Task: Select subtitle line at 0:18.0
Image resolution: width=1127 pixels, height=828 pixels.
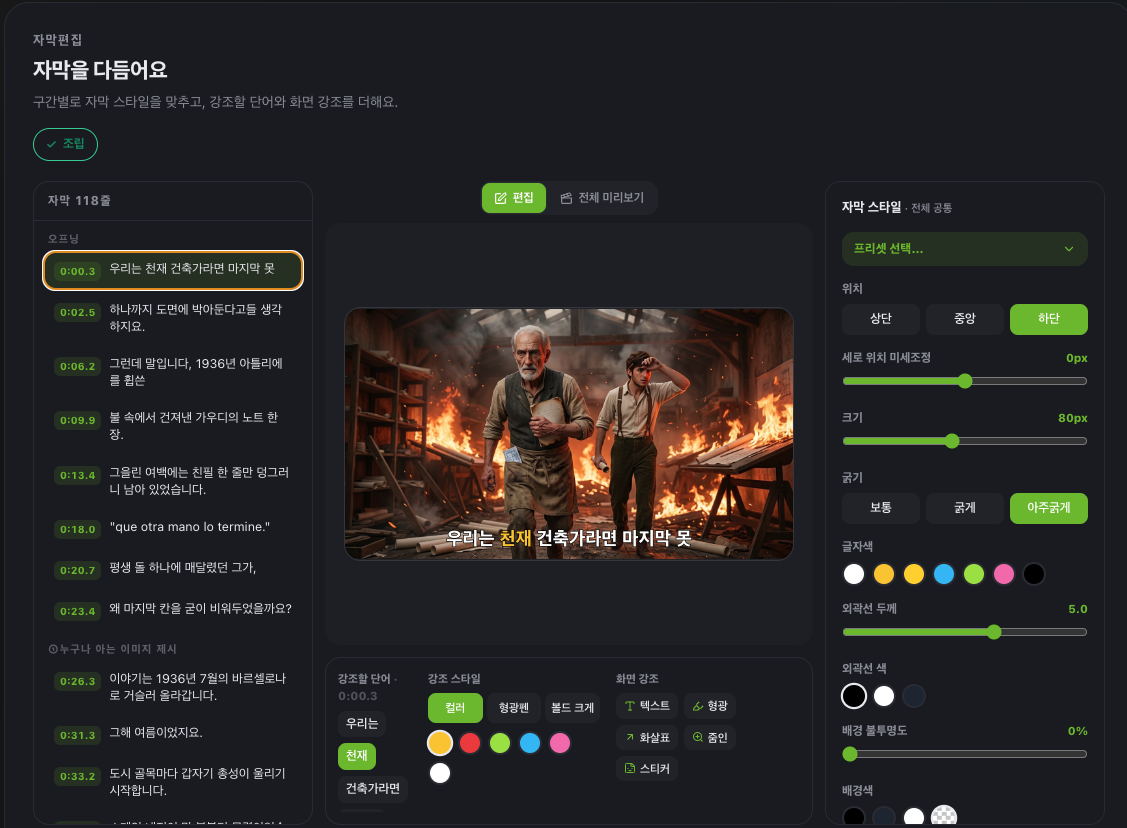Action: [172, 528]
